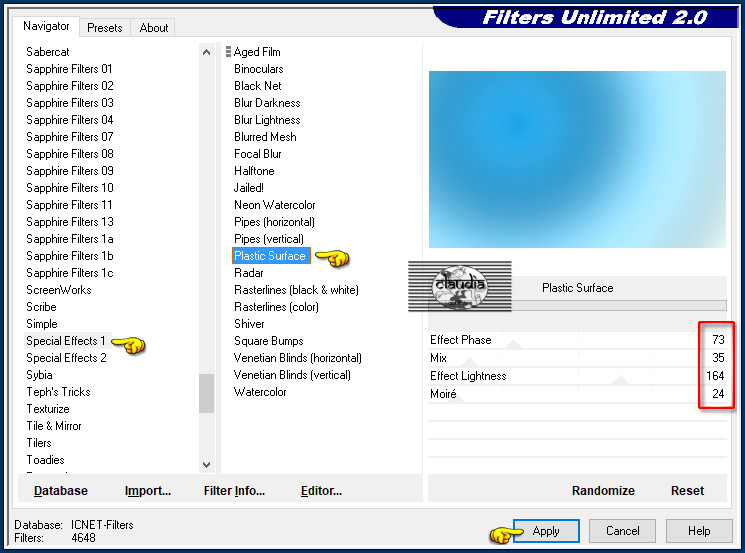Choose the Neon Watercolor filter
The image size is (745, 553).
click(275, 205)
